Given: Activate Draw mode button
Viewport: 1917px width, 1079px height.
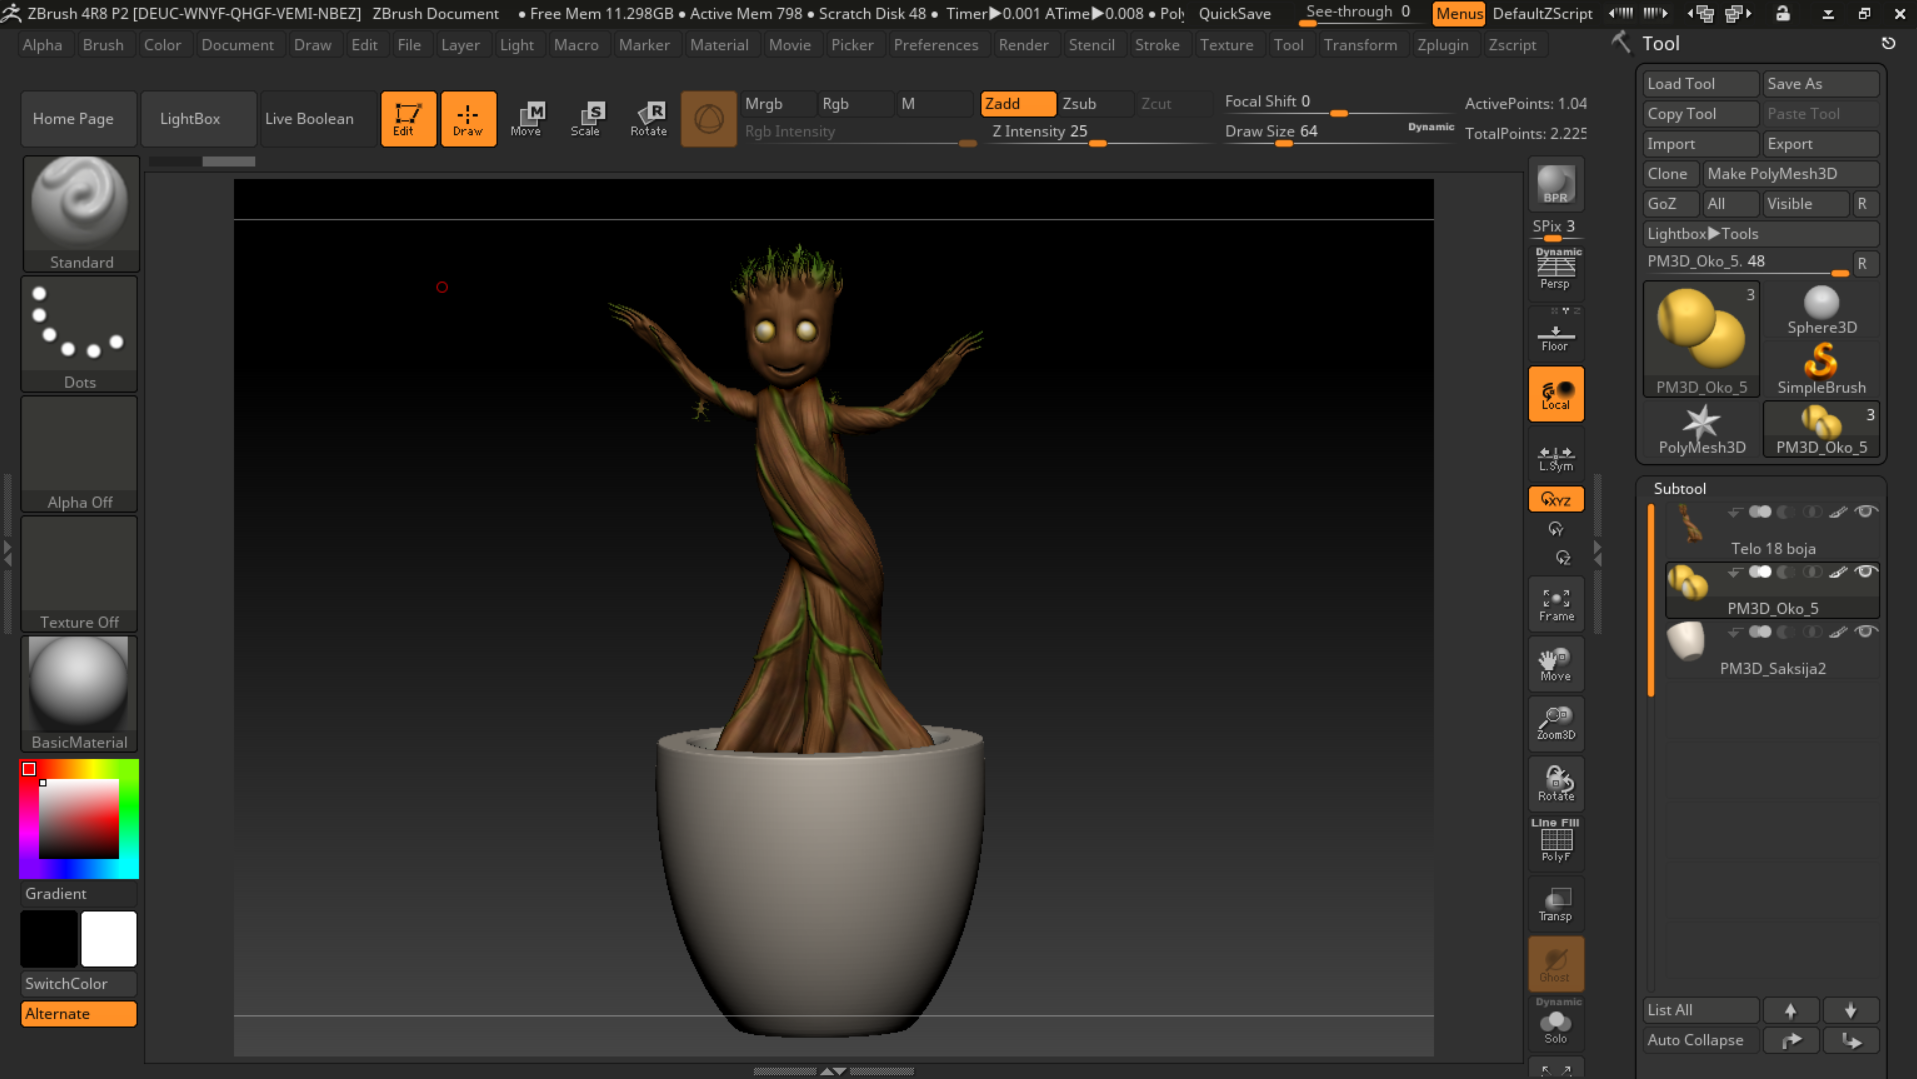Looking at the screenshot, I should 468,119.
